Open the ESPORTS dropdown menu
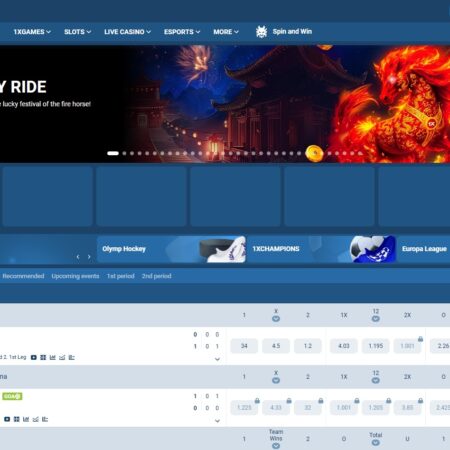Viewport: 450px width, 450px height. coord(182,32)
